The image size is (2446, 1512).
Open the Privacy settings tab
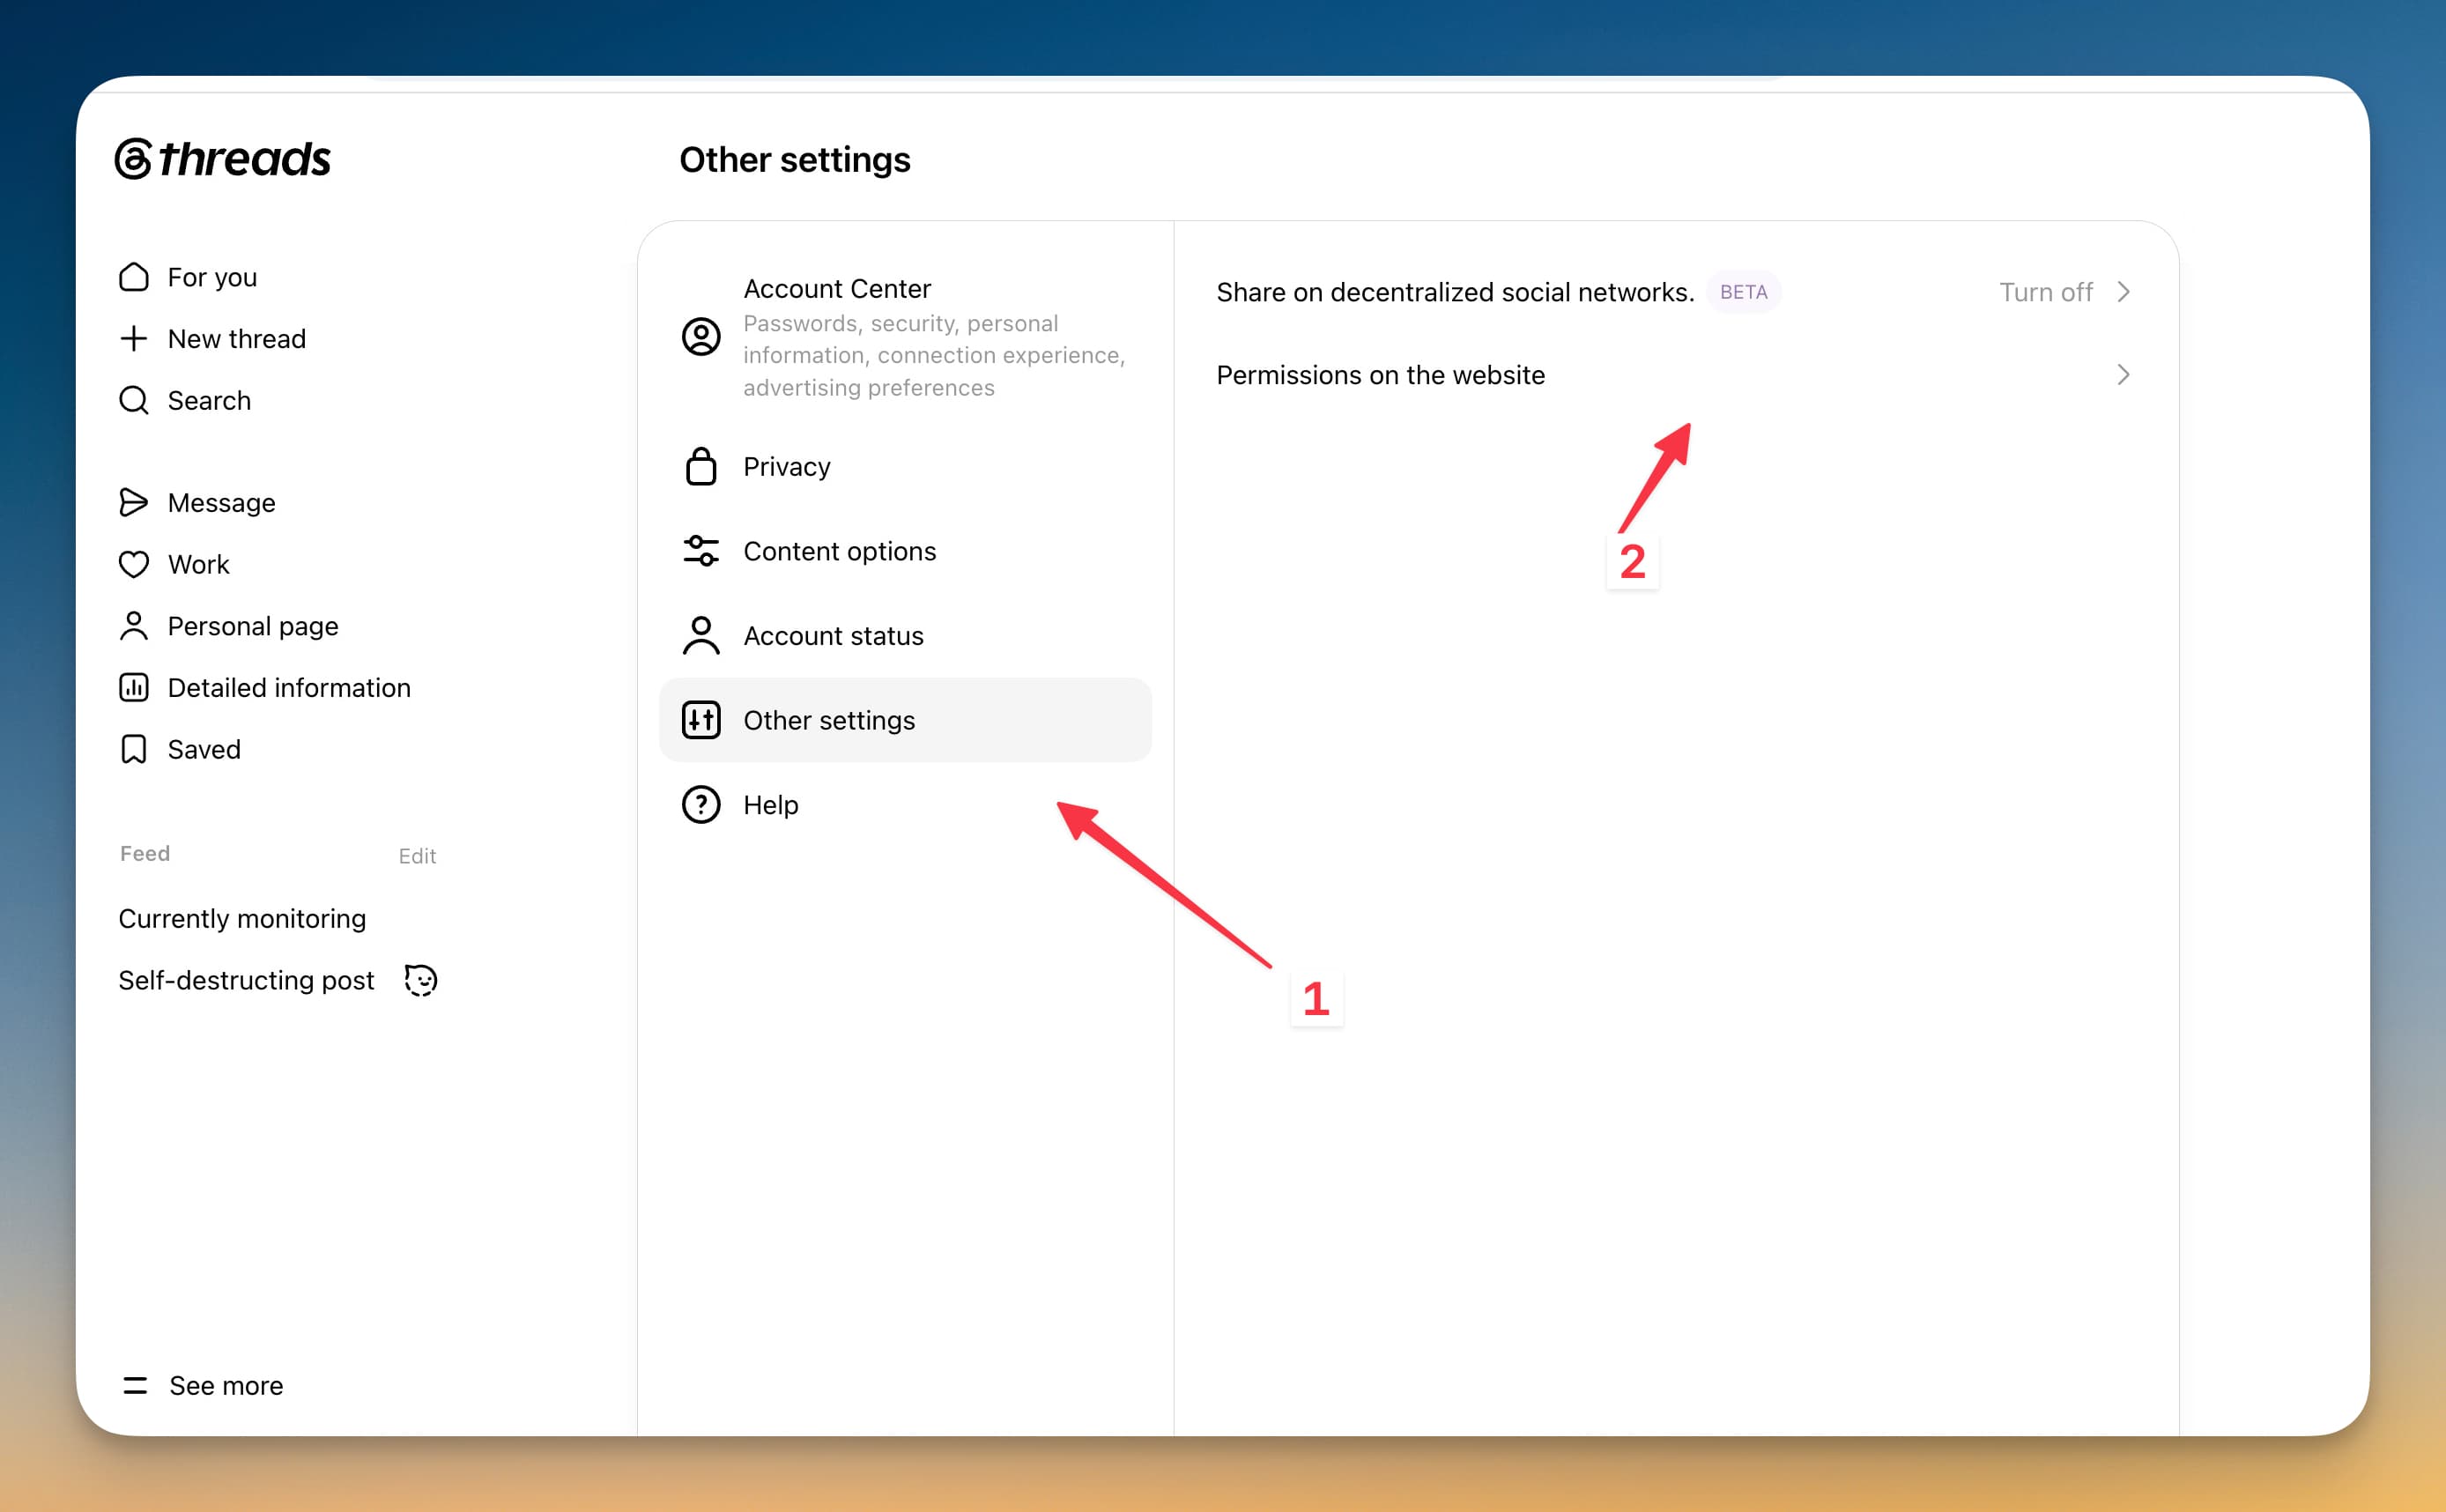point(905,466)
